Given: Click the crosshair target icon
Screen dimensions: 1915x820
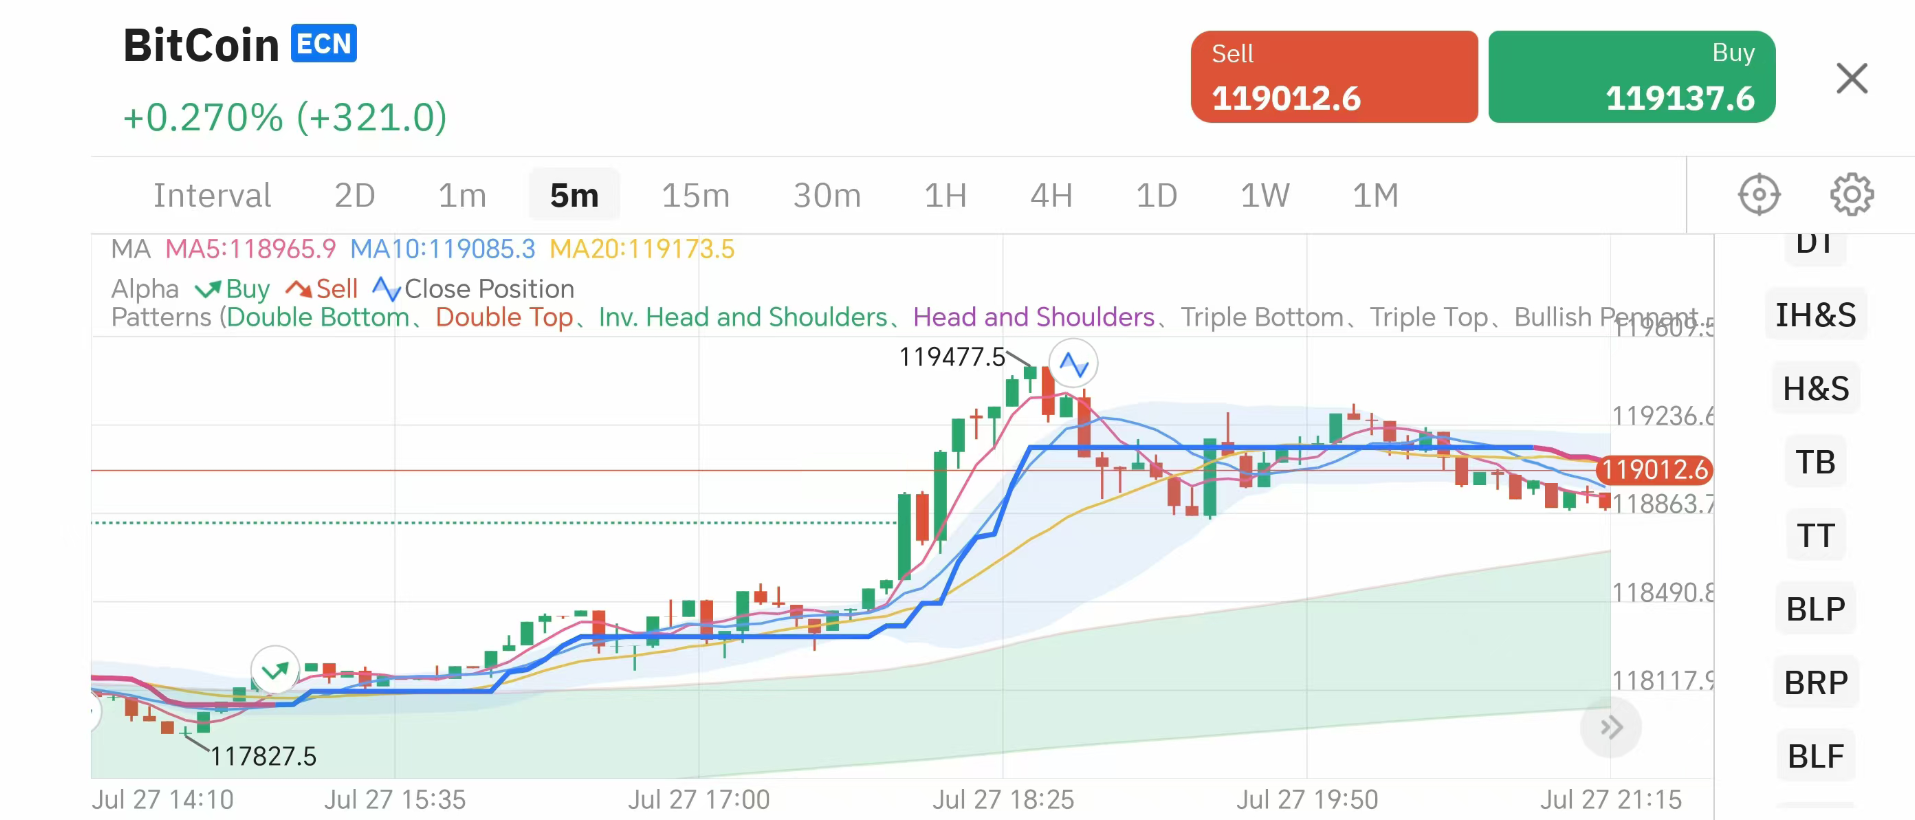Looking at the screenshot, I should [x=1759, y=194].
